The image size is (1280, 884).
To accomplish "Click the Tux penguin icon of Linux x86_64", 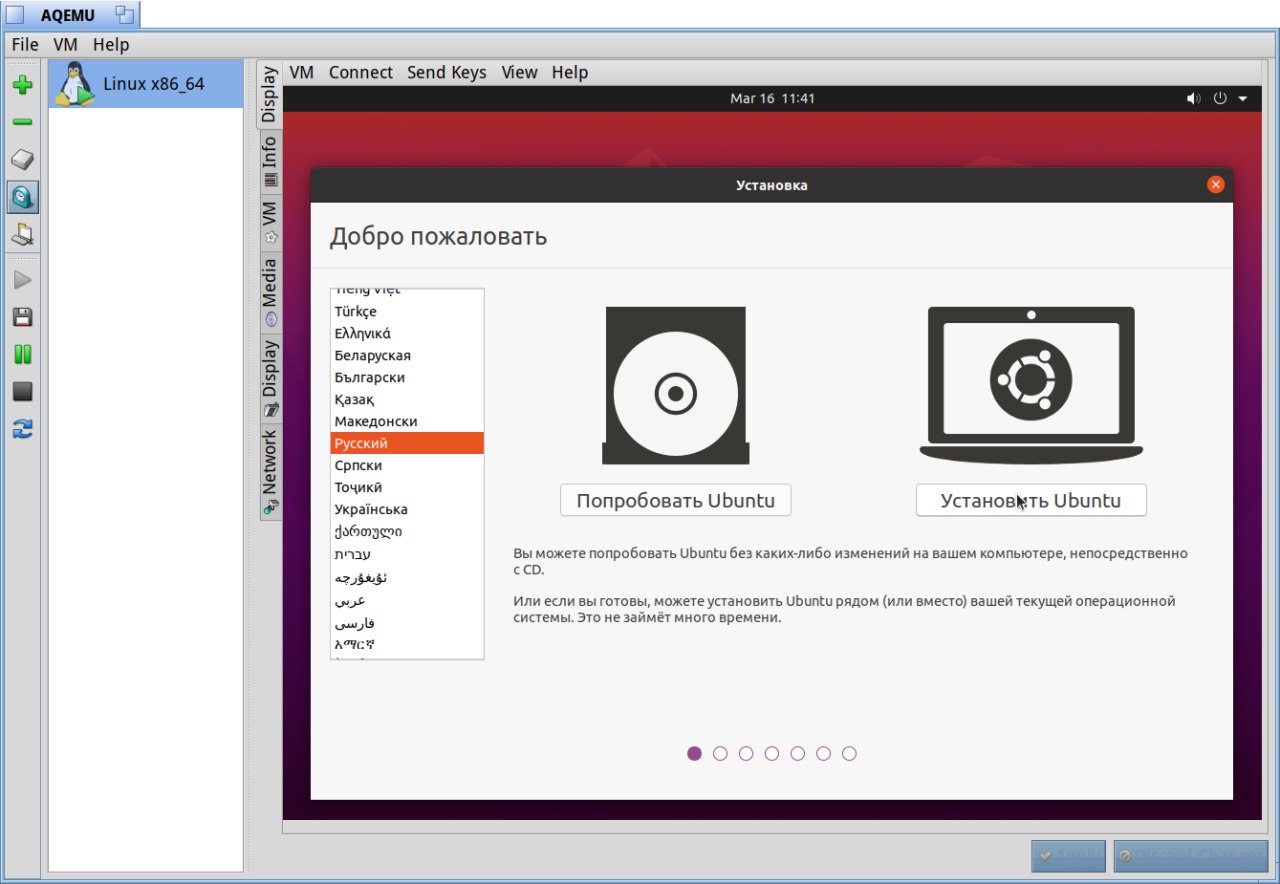I will click(x=74, y=84).
